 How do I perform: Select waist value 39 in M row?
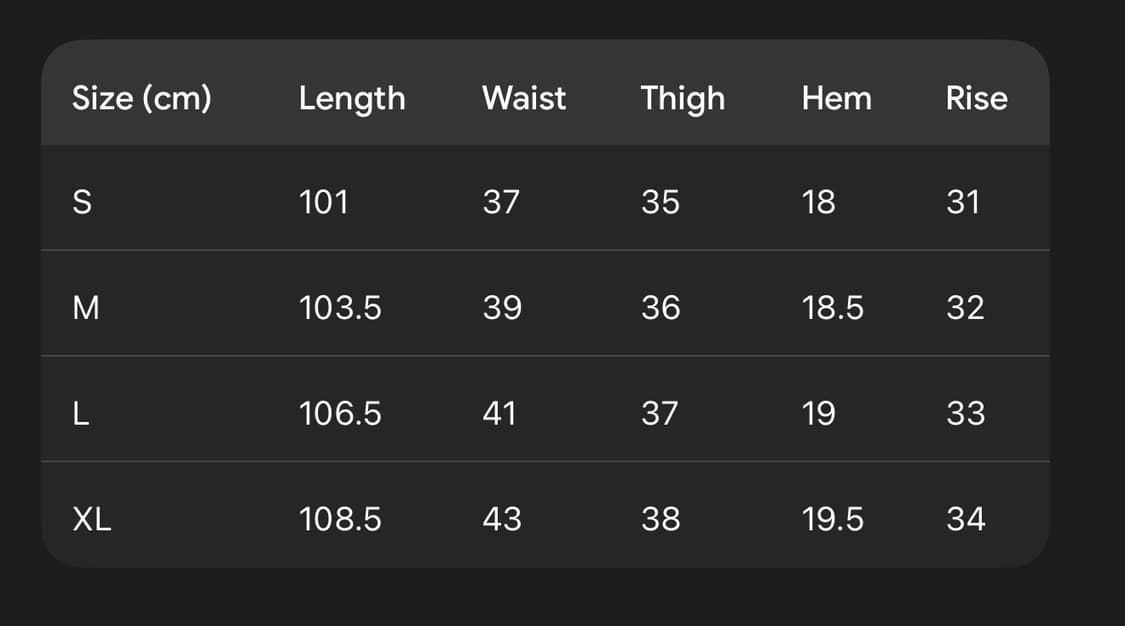502,308
